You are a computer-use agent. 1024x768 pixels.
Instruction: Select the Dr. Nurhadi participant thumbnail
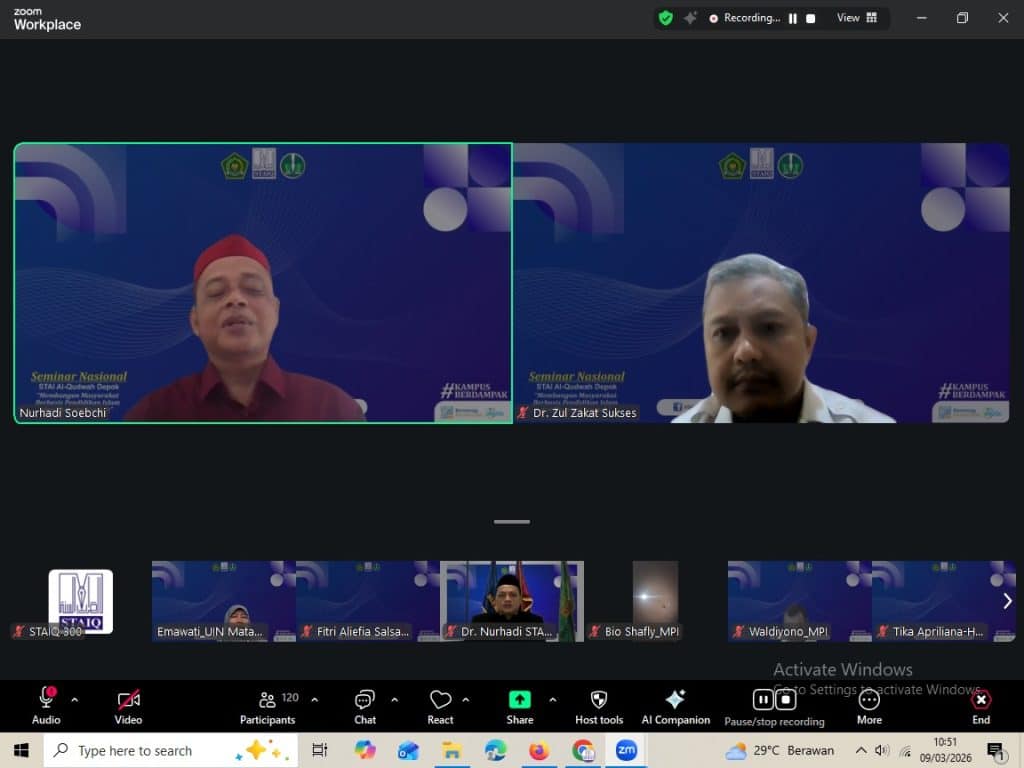click(511, 600)
